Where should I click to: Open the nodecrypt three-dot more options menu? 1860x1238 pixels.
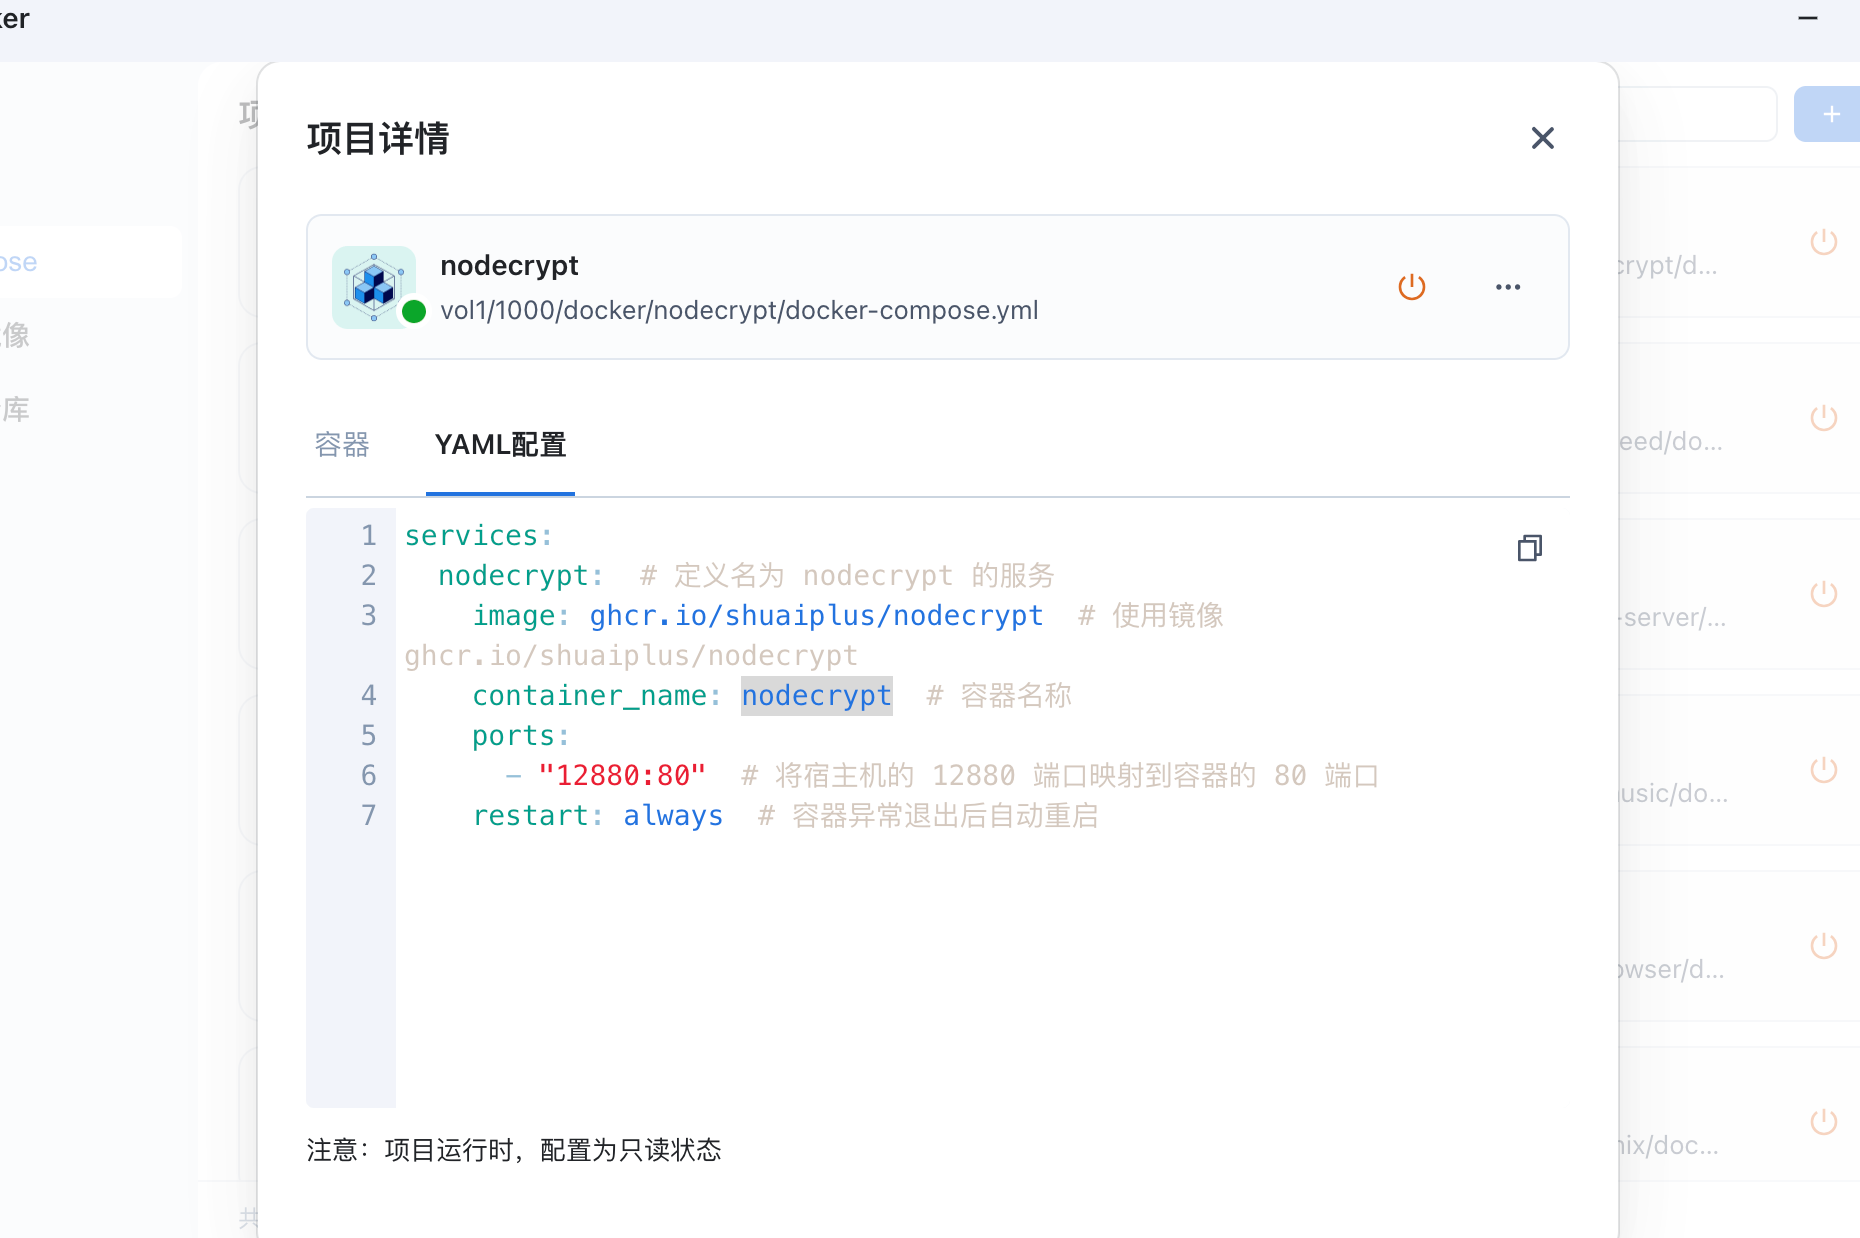1507,287
